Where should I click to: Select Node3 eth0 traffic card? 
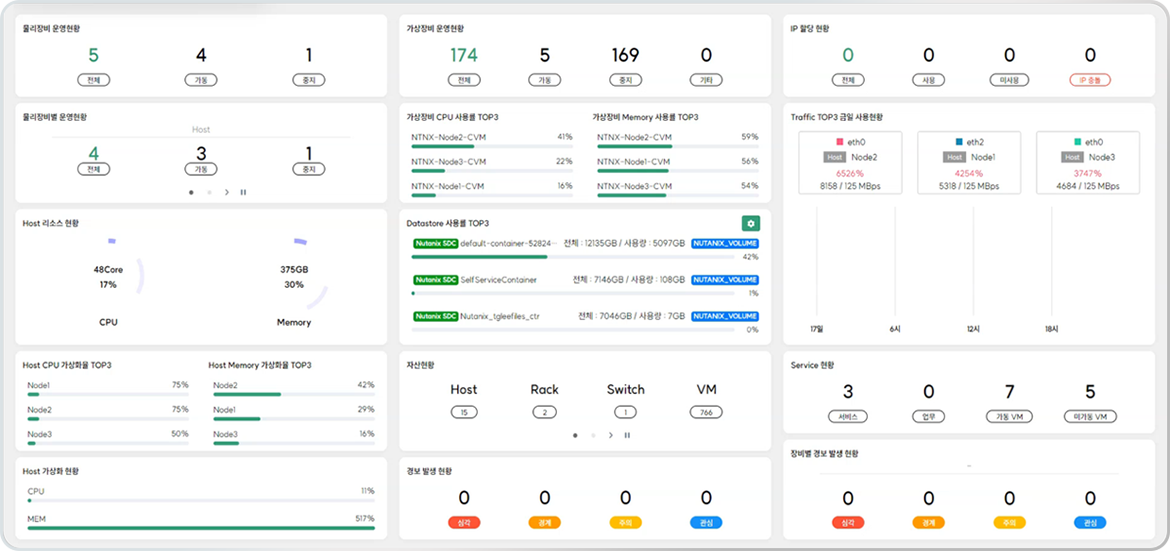(x=1087, y=163)
